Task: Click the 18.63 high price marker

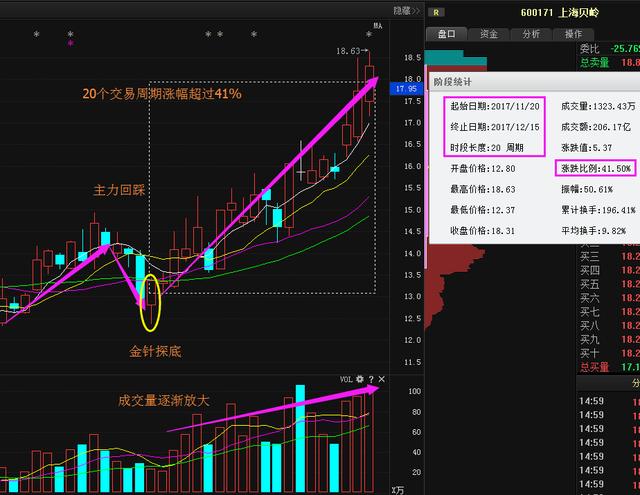Action: (347, 50)
